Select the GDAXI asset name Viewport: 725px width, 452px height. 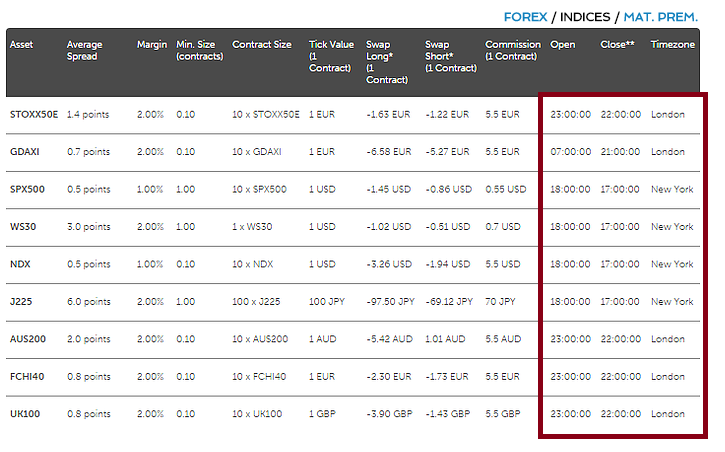click(x=24, y=152)
